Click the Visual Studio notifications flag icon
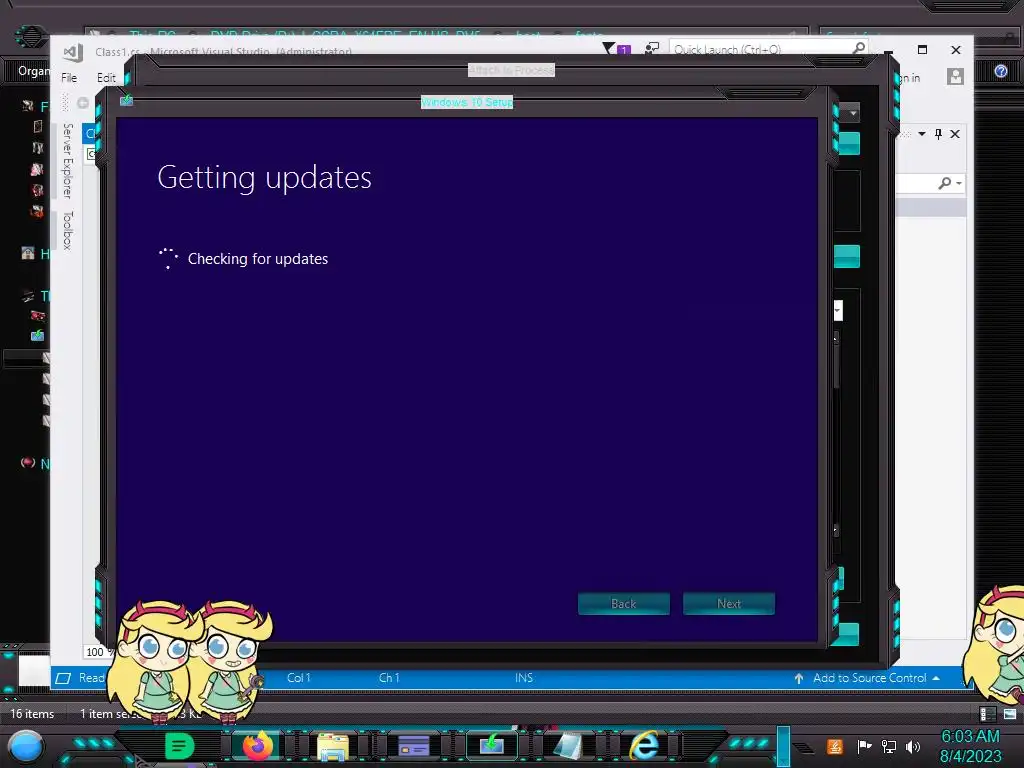This screenshot has width=1024, height=768. tap(609, 48)
